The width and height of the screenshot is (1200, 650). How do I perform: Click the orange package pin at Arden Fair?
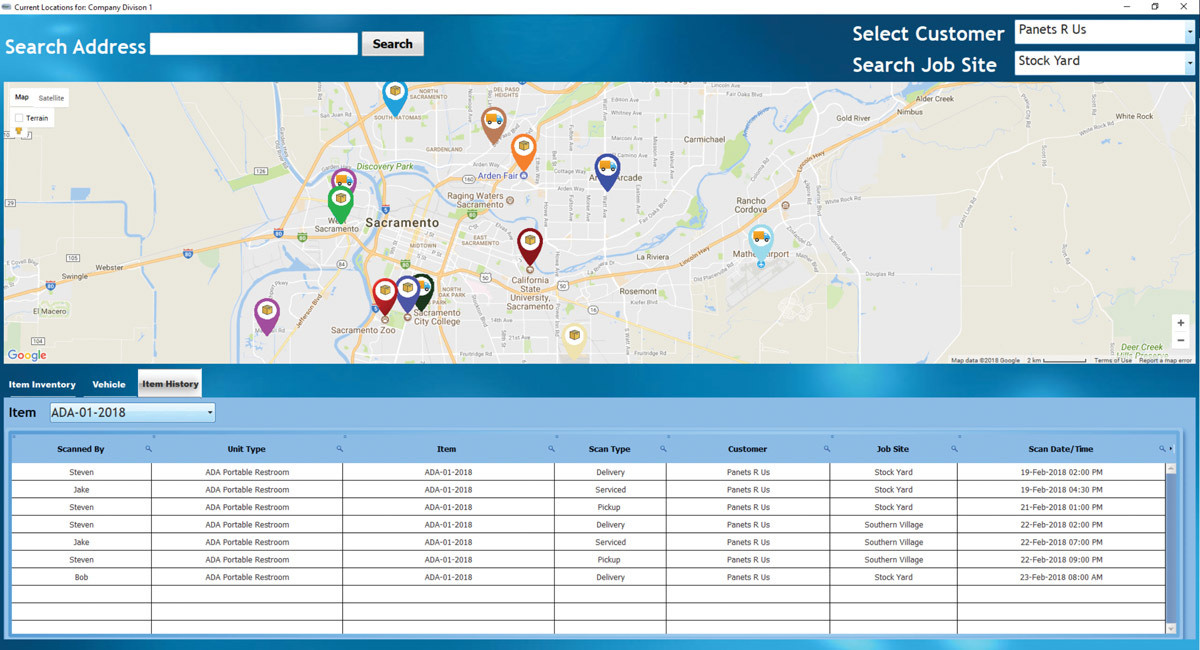coord(523,149)
